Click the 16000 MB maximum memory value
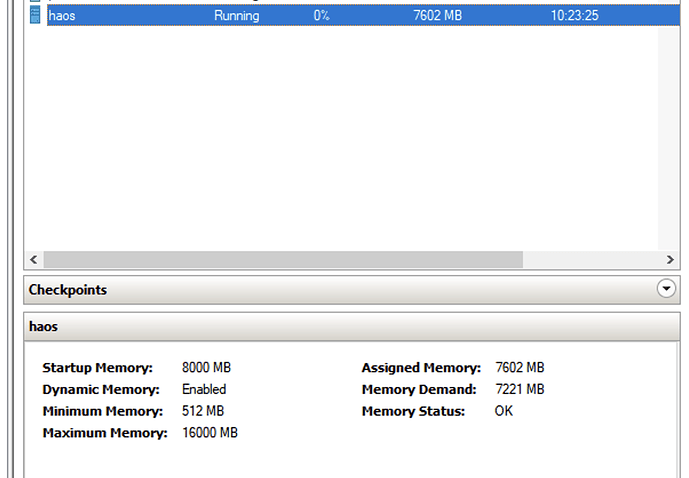 (210, 433)
